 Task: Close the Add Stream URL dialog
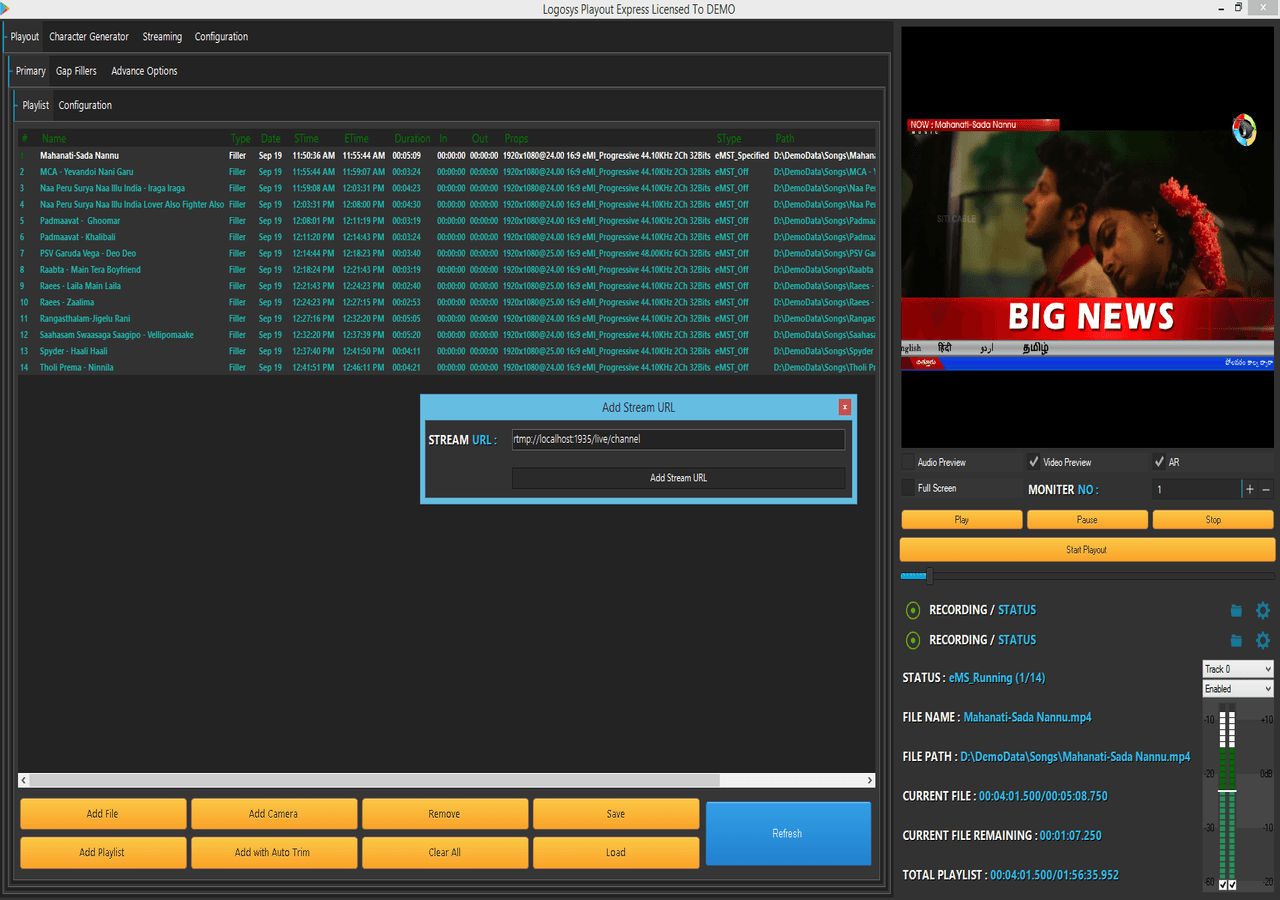pyautogui.click(x=845, y=407)
